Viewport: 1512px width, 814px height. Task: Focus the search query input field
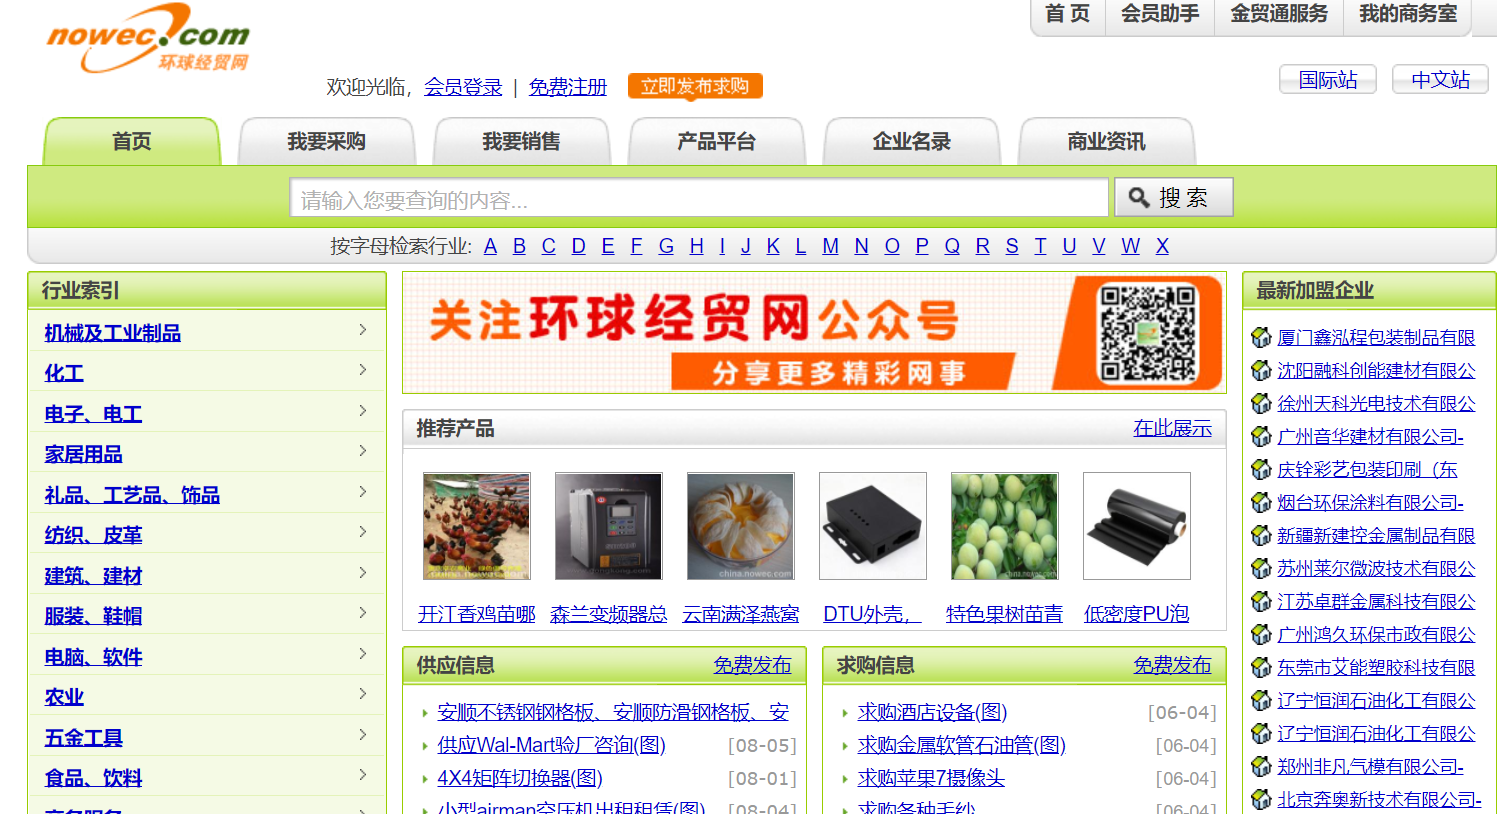(x=699, y=199)
